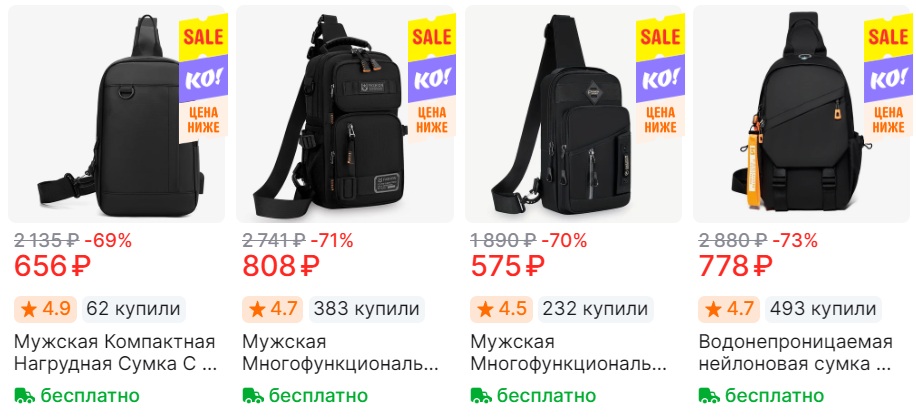Open 'Водонепроницаемая нейлоновая сумка' title link
This screenshot has height=420, width=916.
tap(796, 353)
